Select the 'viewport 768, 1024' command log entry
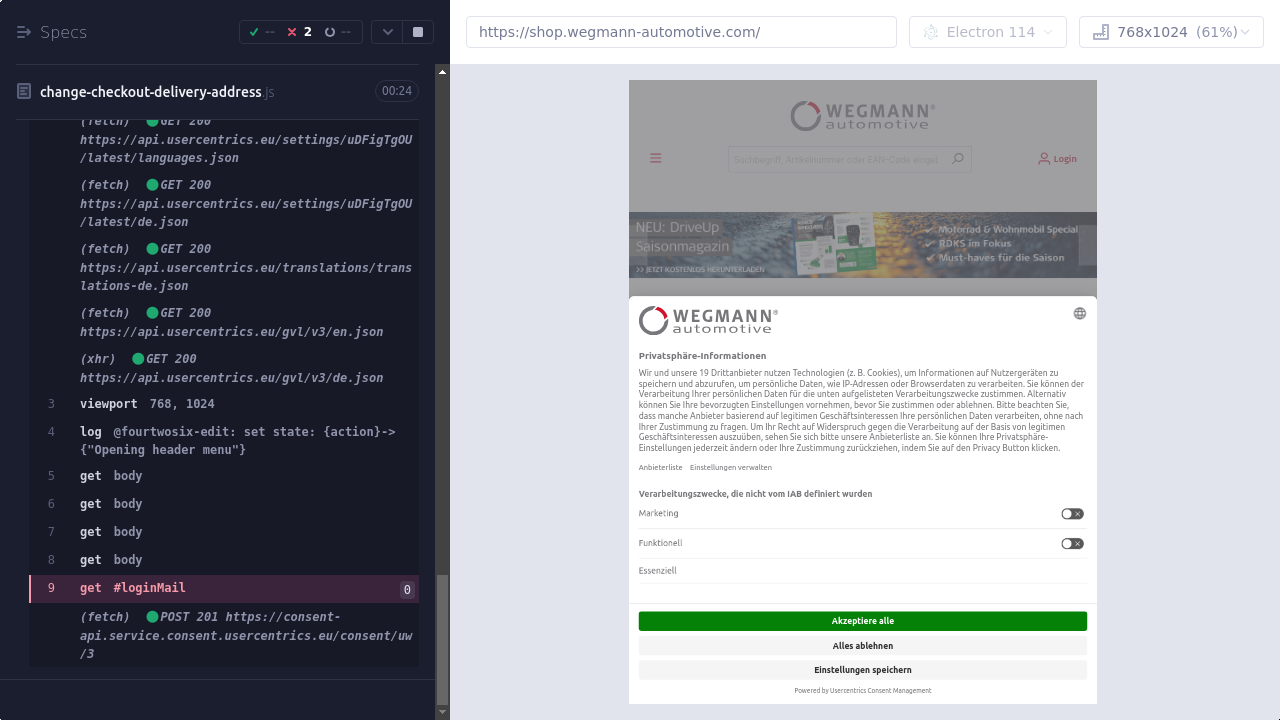Screen dimensions: 1280x720 click(146, 404)
